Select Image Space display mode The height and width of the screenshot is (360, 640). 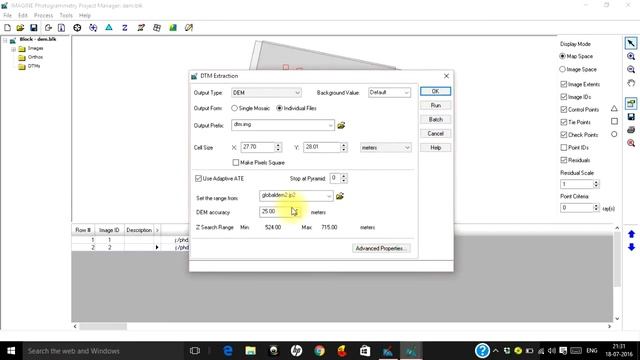pos(562,69)
